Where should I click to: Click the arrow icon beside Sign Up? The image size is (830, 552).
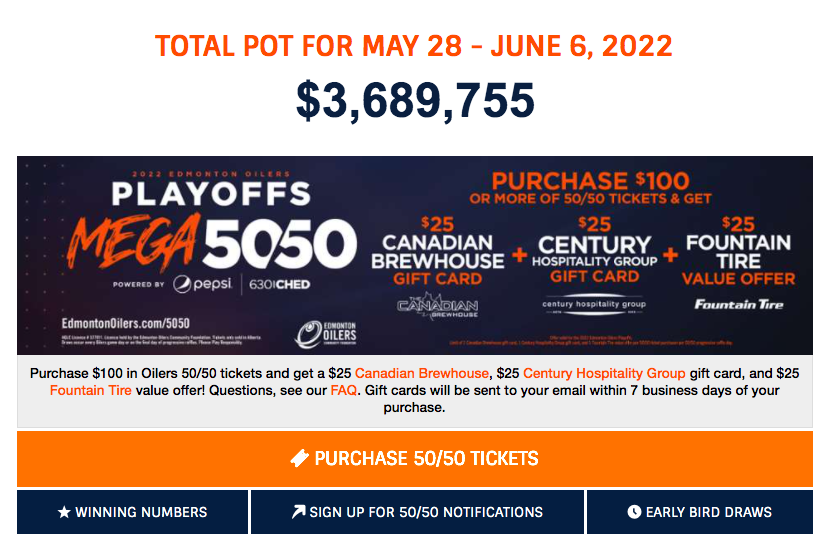[298, 512]
